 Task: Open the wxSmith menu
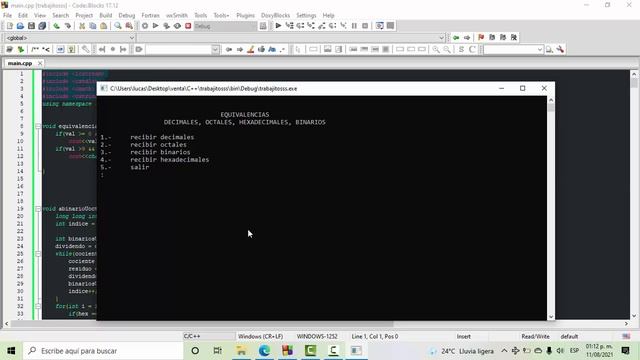coord(177,15)
